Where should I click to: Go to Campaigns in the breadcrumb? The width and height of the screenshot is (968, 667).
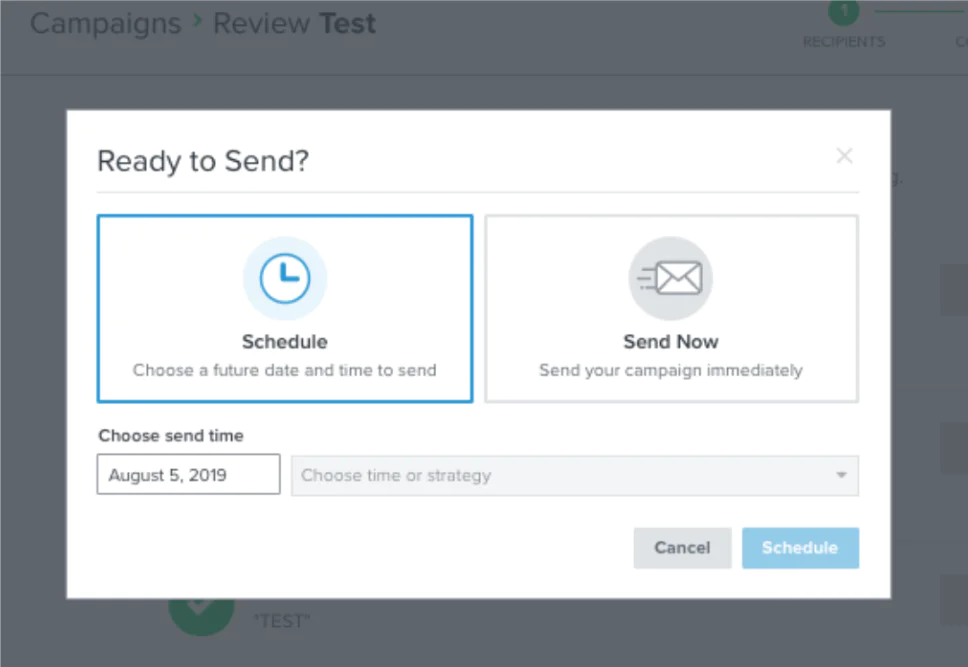pyautogui.click(x=105, y=23)
